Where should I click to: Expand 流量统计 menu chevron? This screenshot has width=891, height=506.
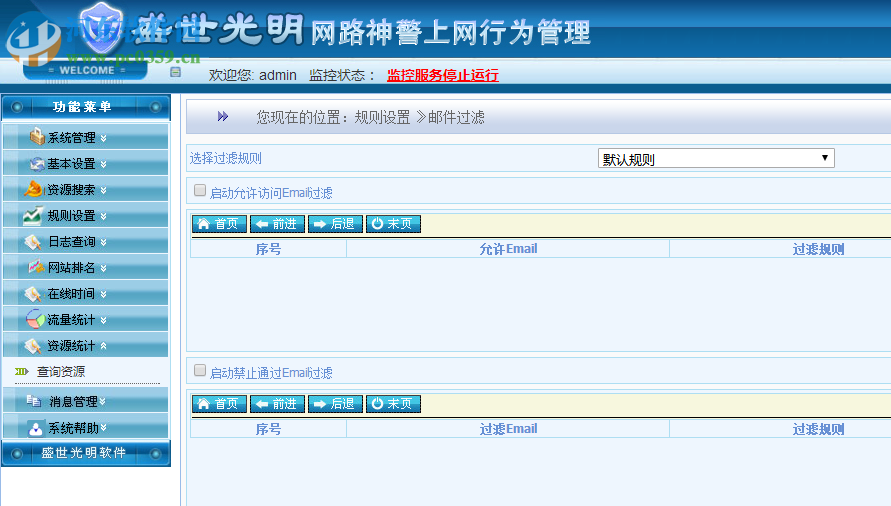coord(103,320)
